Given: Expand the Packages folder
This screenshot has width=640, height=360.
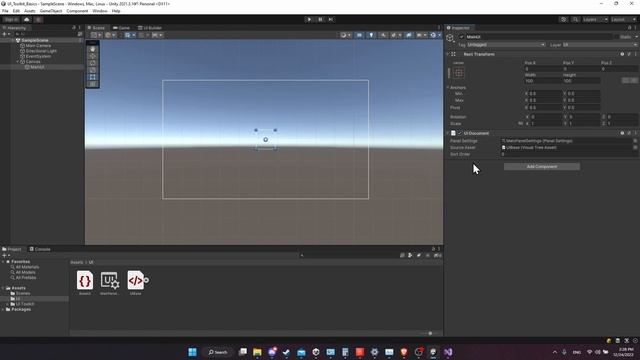Looking at the screenshot, I should (x=3, y=309).
